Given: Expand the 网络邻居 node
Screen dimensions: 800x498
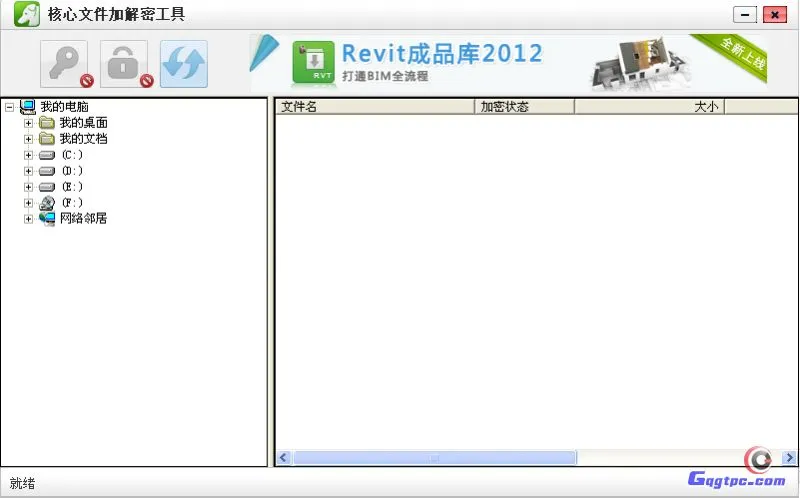Looking at the screenshot, I should 29,219.
